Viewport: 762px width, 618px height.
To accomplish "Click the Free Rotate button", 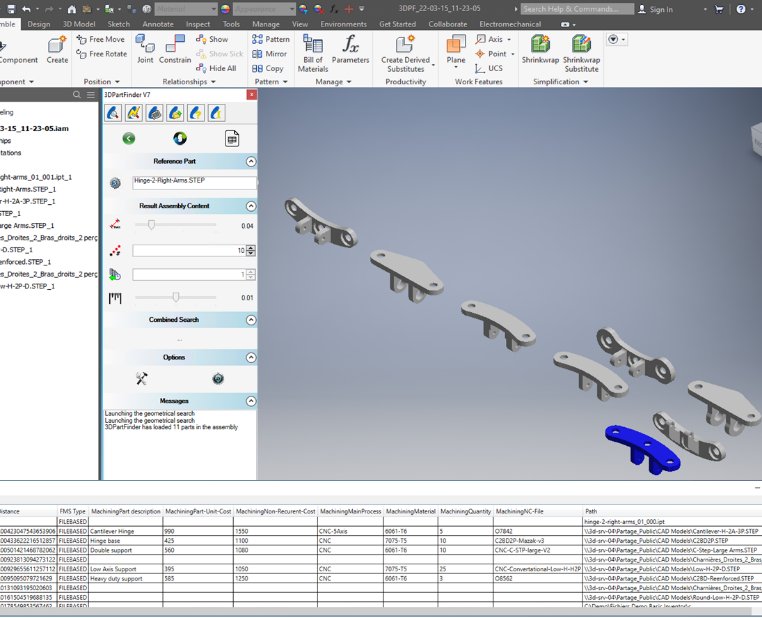I will click(x=104, y=54).
